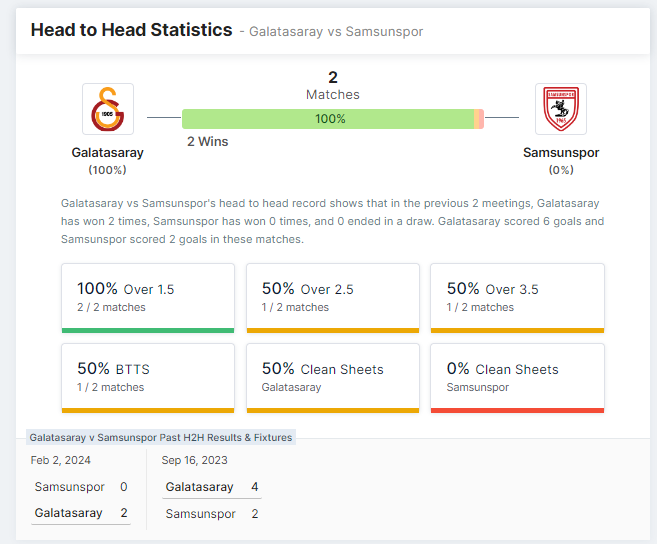Click Samsunspor in the Sep 2023 result

201,514
